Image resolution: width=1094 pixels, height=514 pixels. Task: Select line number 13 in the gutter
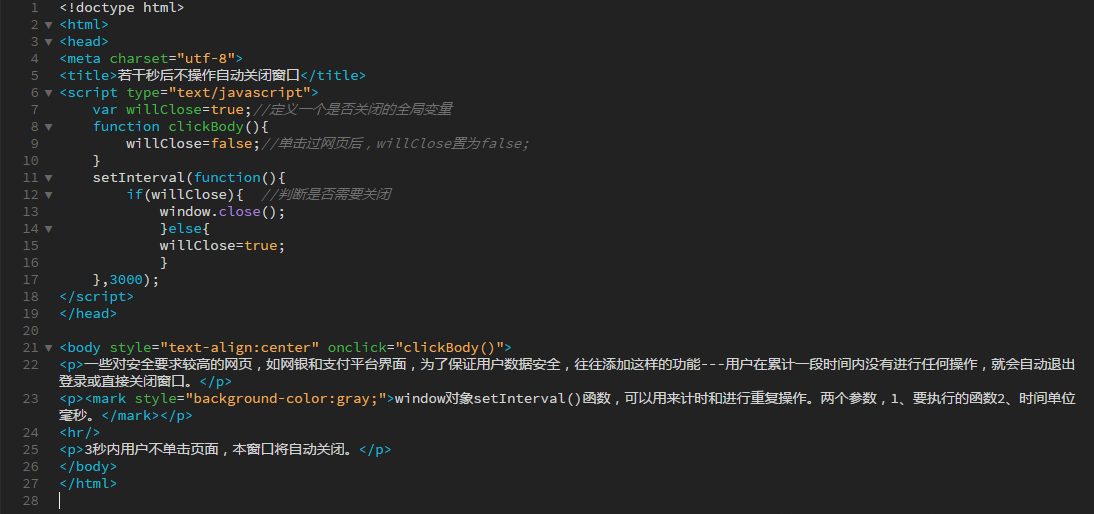[30, 212]
